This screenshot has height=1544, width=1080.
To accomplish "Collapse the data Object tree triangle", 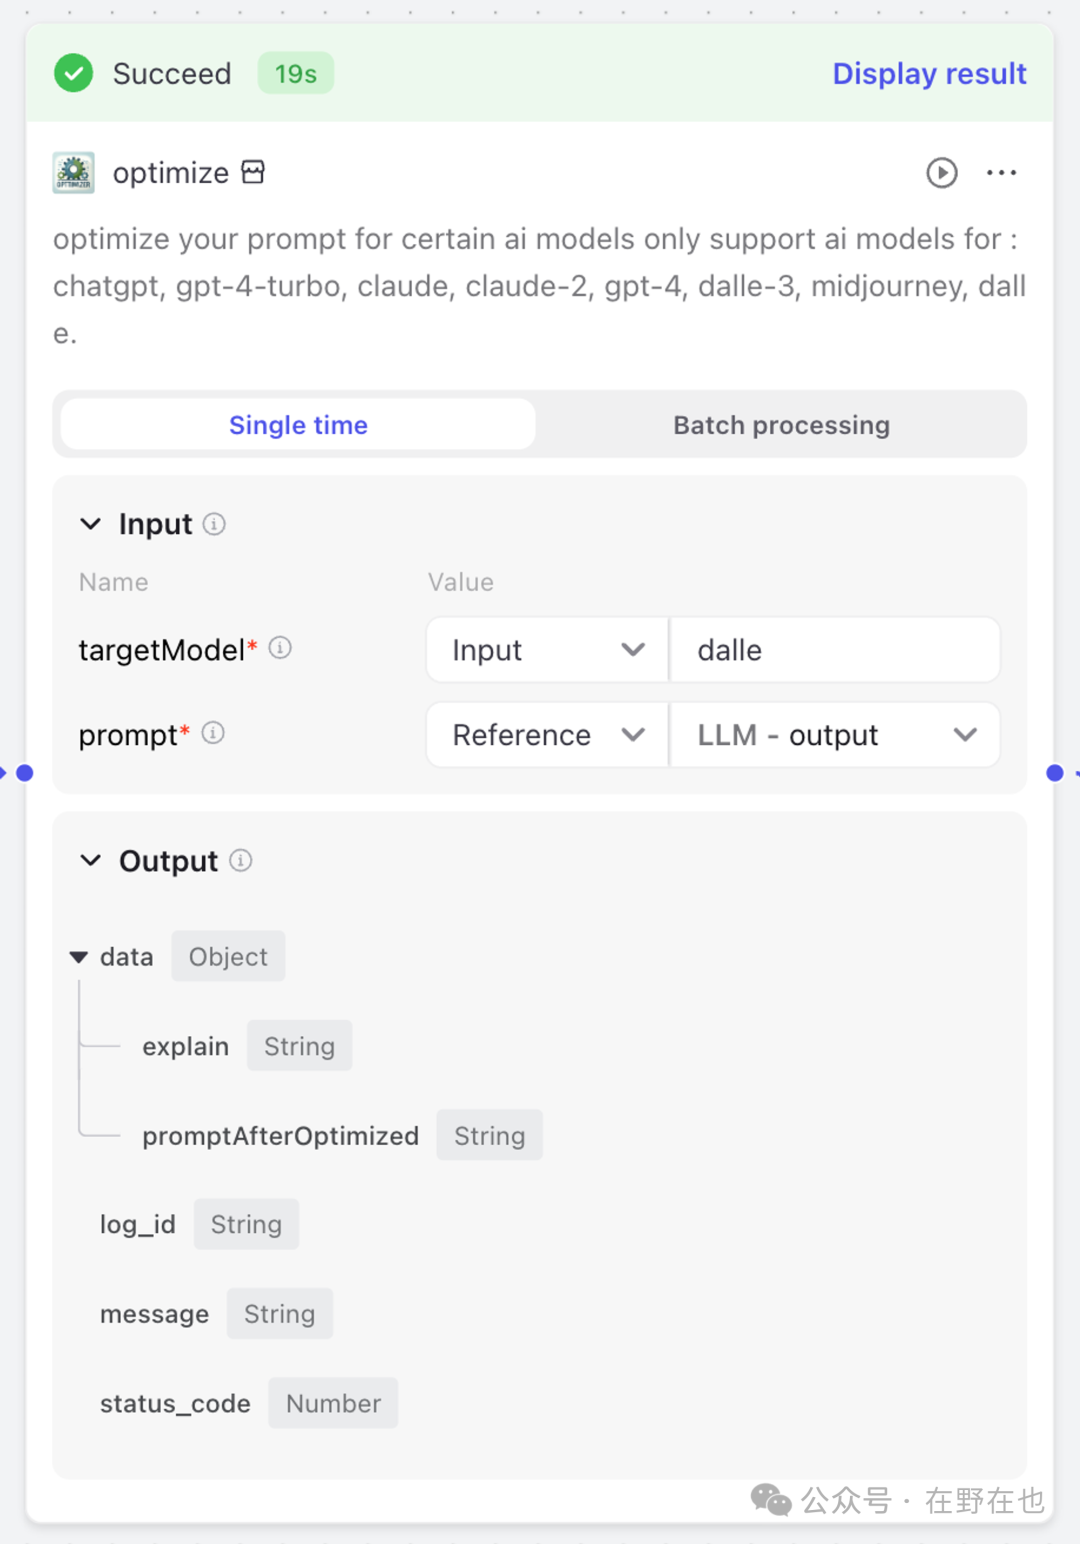I will pyautogui.click(x=79, y=957).
